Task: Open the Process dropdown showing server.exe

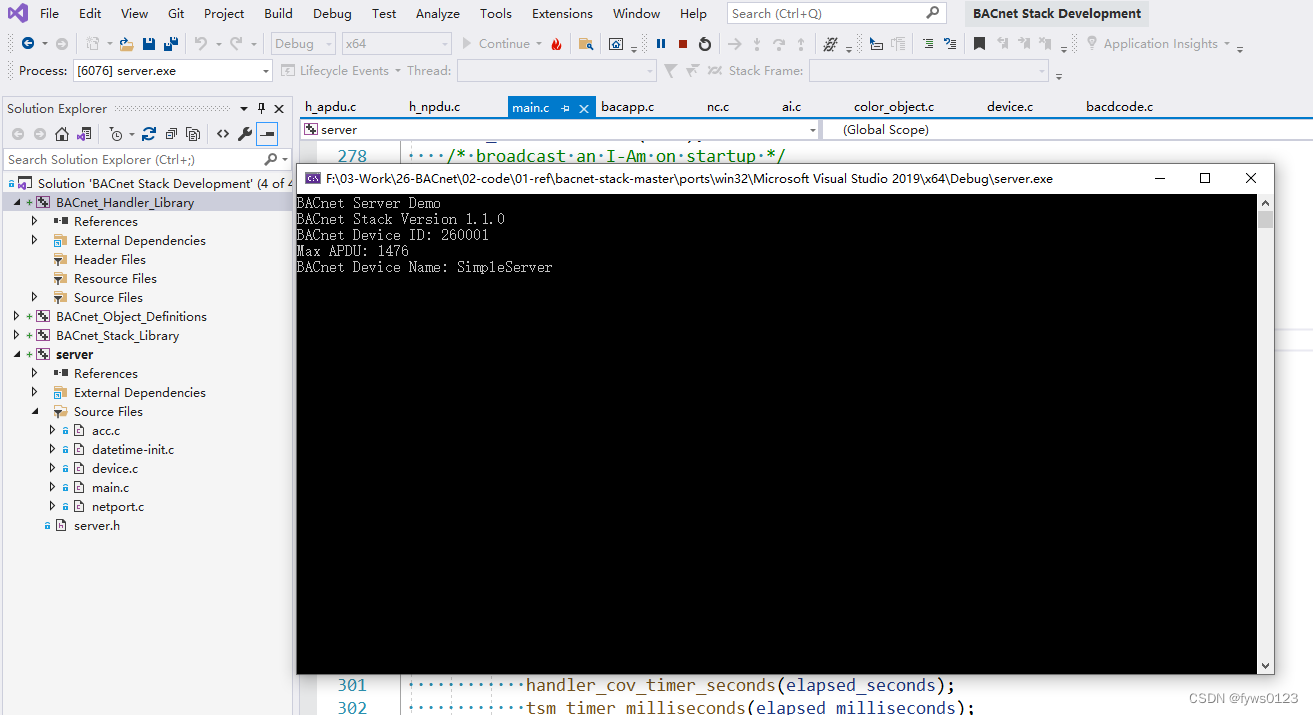Action: 173,71
